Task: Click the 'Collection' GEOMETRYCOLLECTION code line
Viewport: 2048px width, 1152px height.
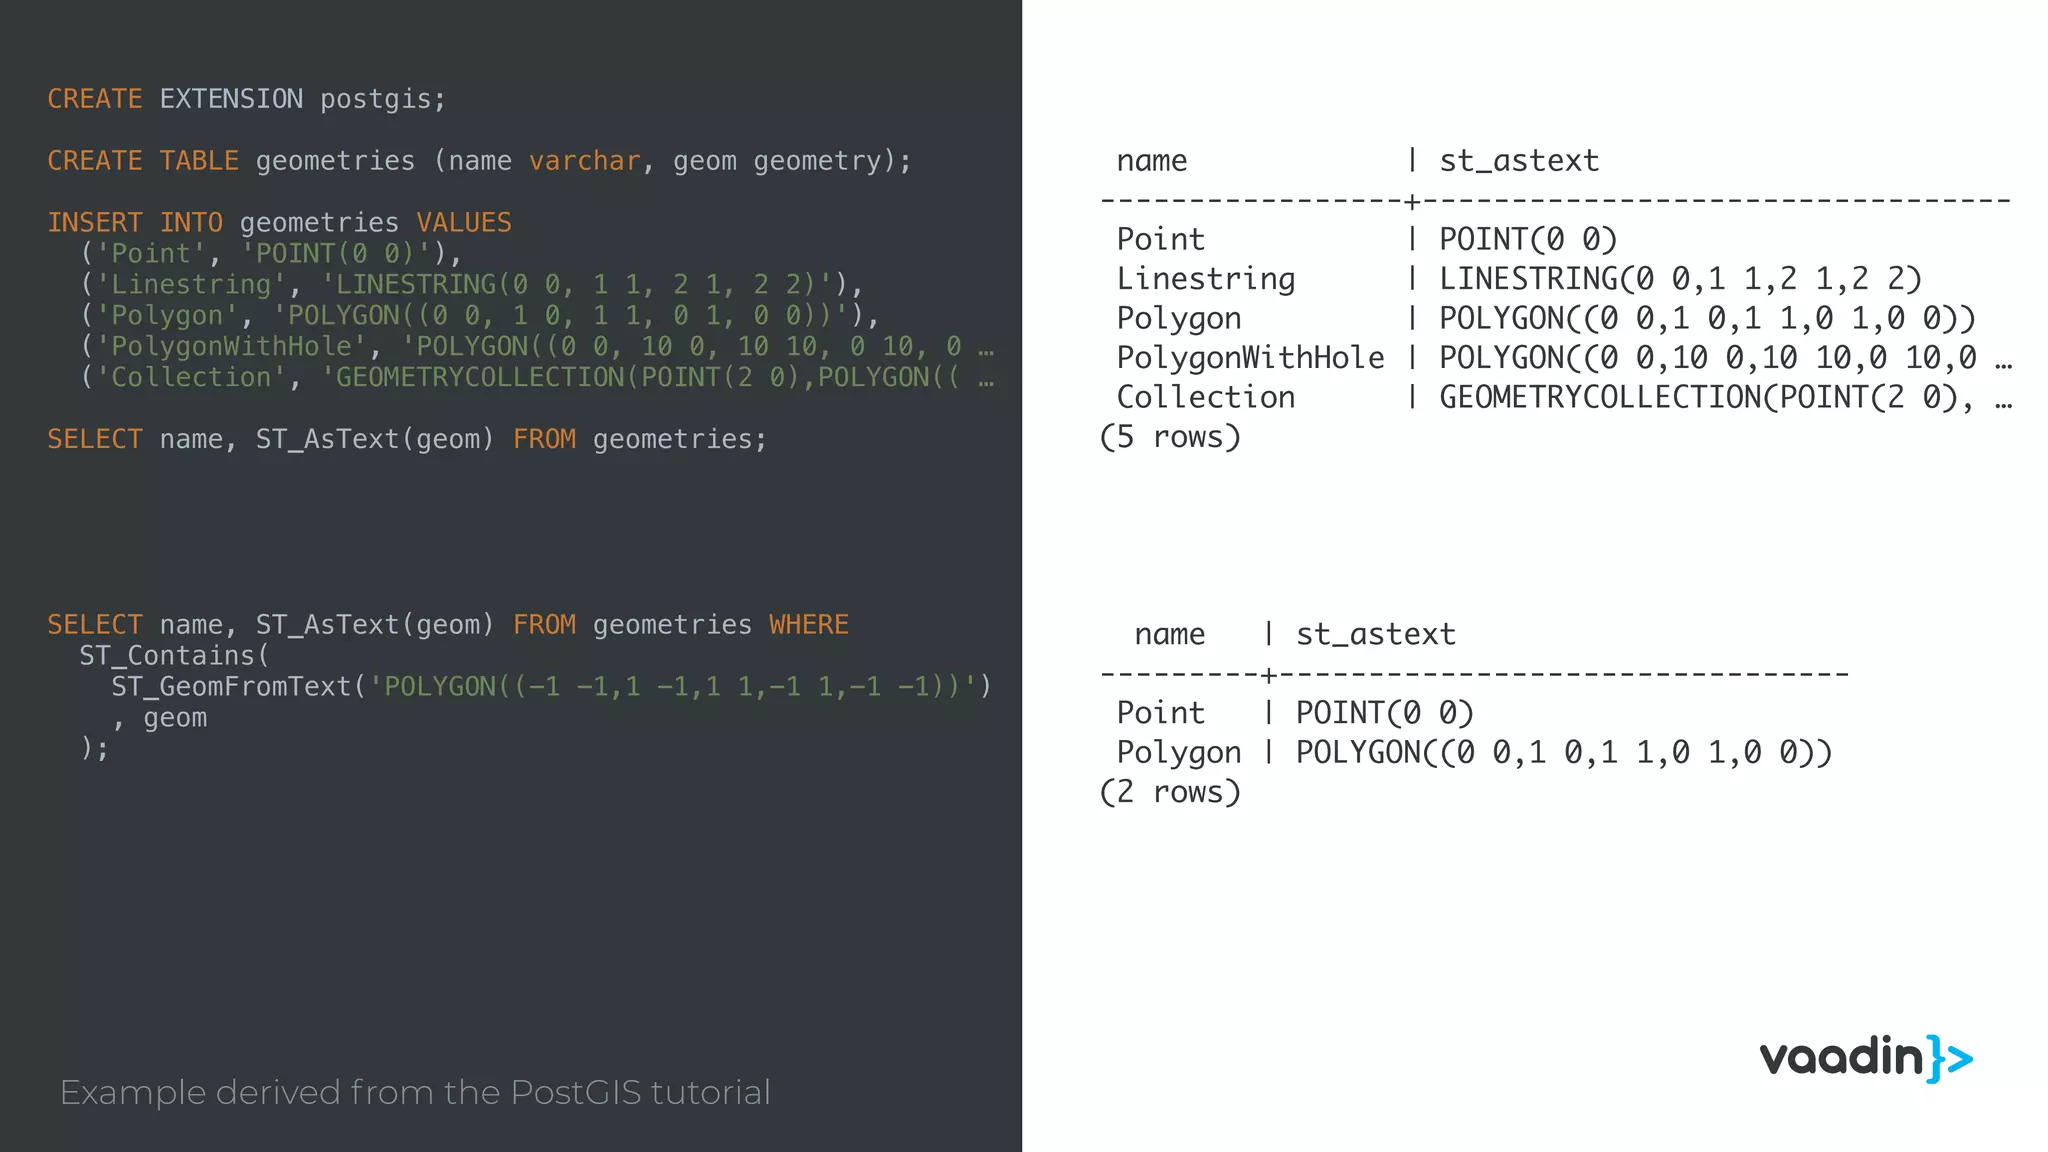Action: pyautogui.click(x=537, y=377)
